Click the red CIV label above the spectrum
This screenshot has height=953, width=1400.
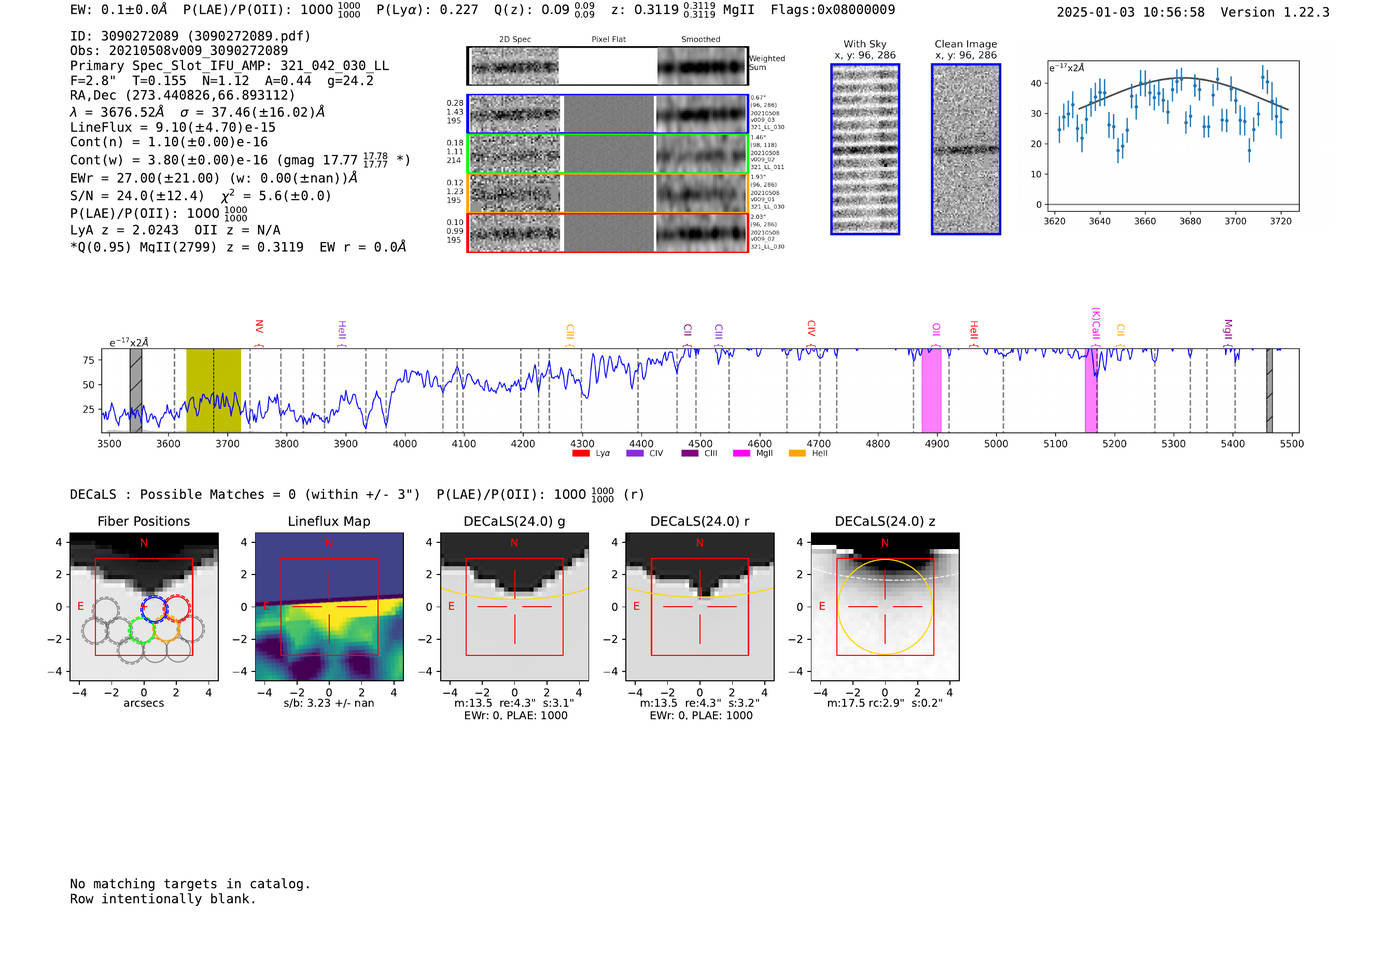[811, 328]
